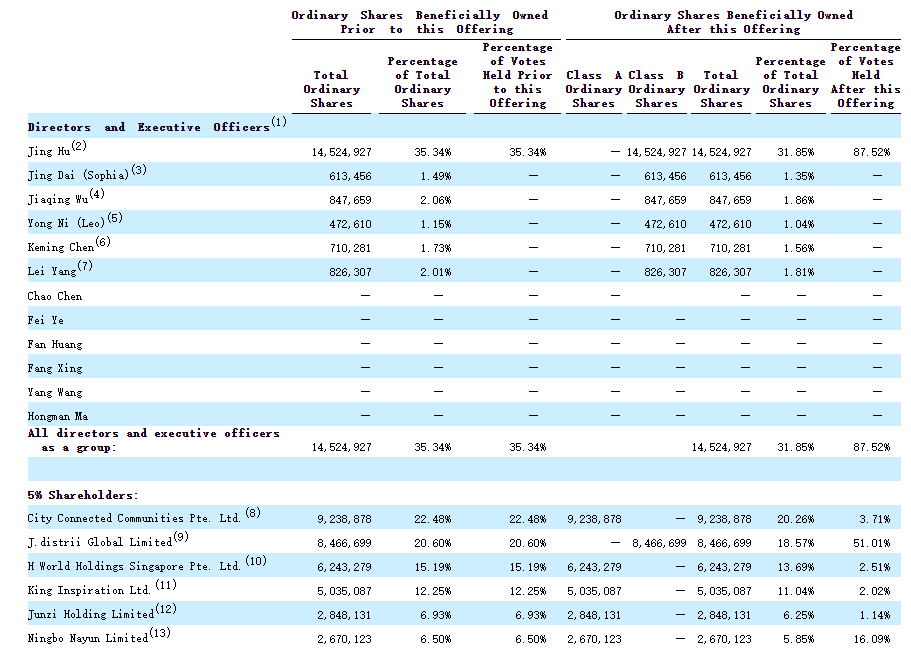This screenshot has height=657, width=911.
Task: Select the '1.56%' cell
Action: pyautogui.click(x=799, y=249)
